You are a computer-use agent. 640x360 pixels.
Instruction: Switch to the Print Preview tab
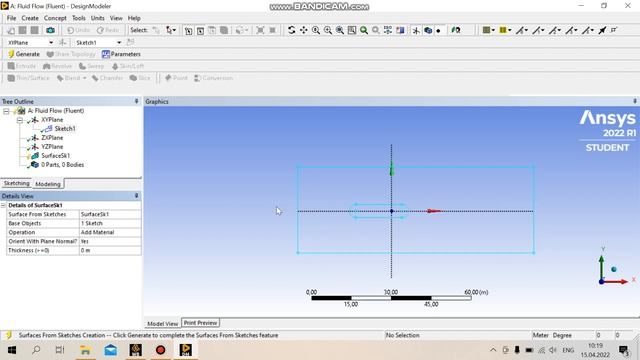tap(200, 323)
